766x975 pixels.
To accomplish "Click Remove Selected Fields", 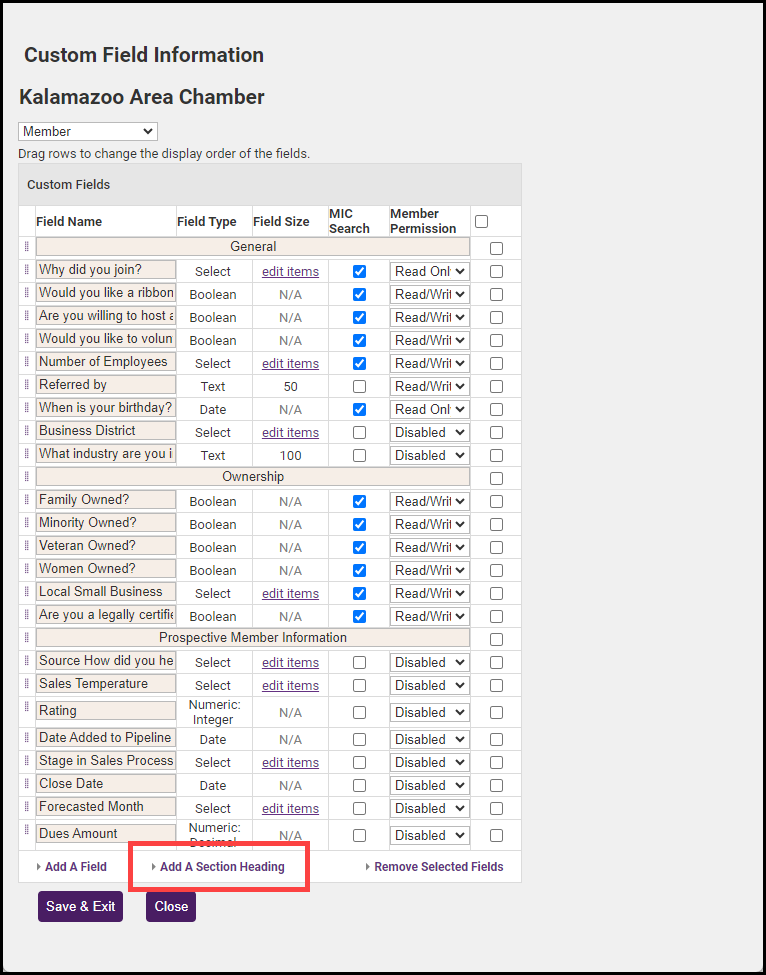I will (x=438, y=867).
